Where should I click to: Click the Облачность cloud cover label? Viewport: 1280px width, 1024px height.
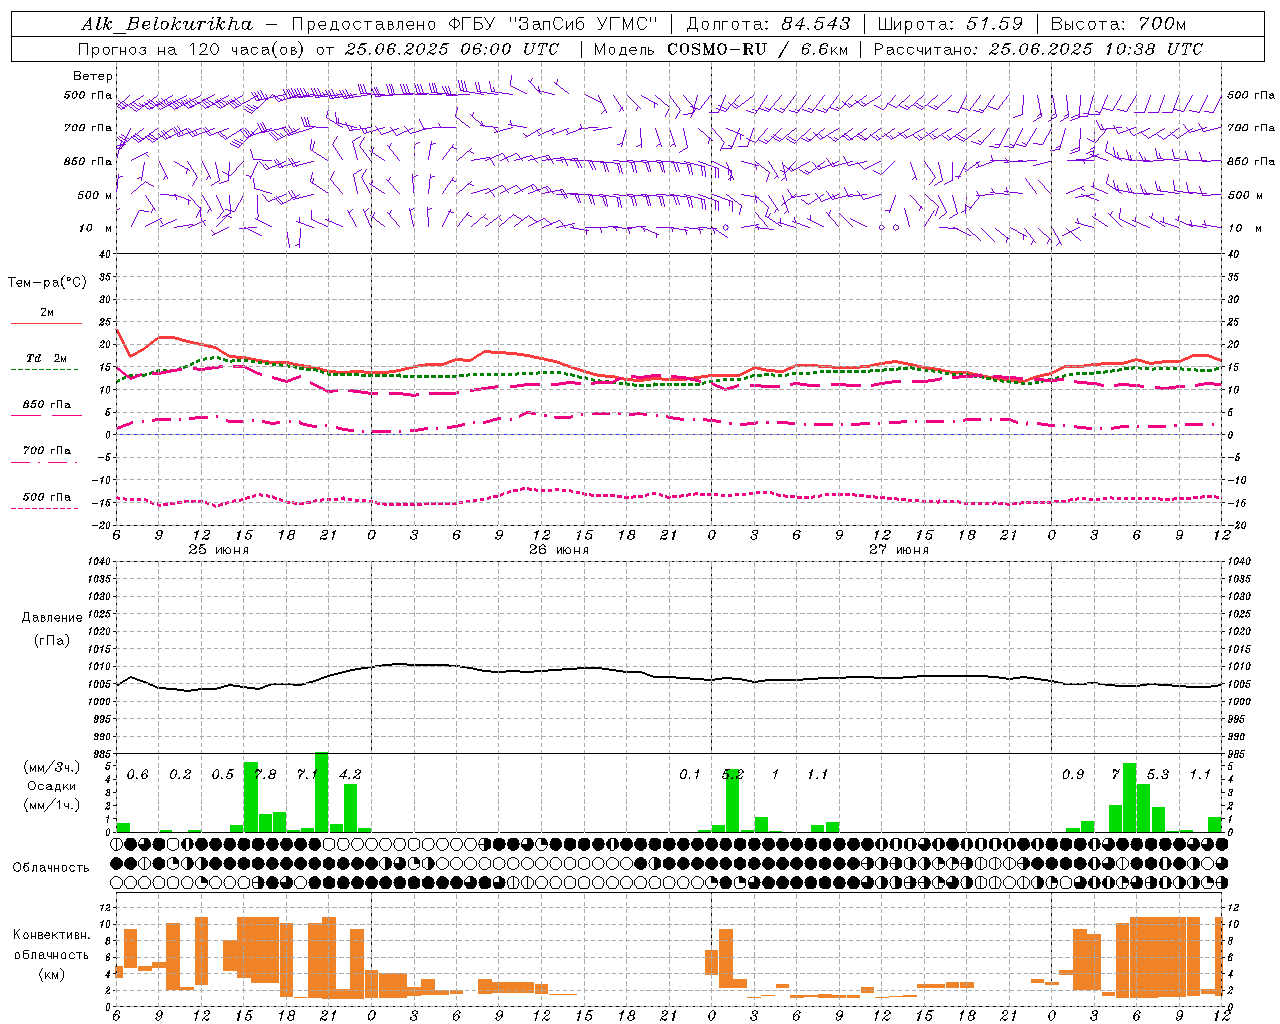(51, 867)
